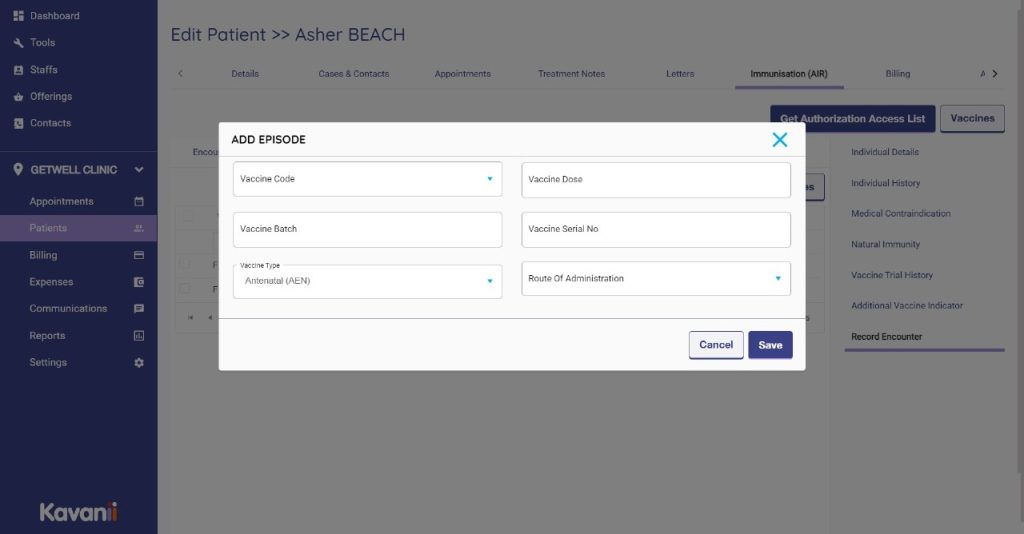This screenshot has width=1024, height=534.
Task: Open Route Of Administration dropdown
Action: [x=778, y=278]
